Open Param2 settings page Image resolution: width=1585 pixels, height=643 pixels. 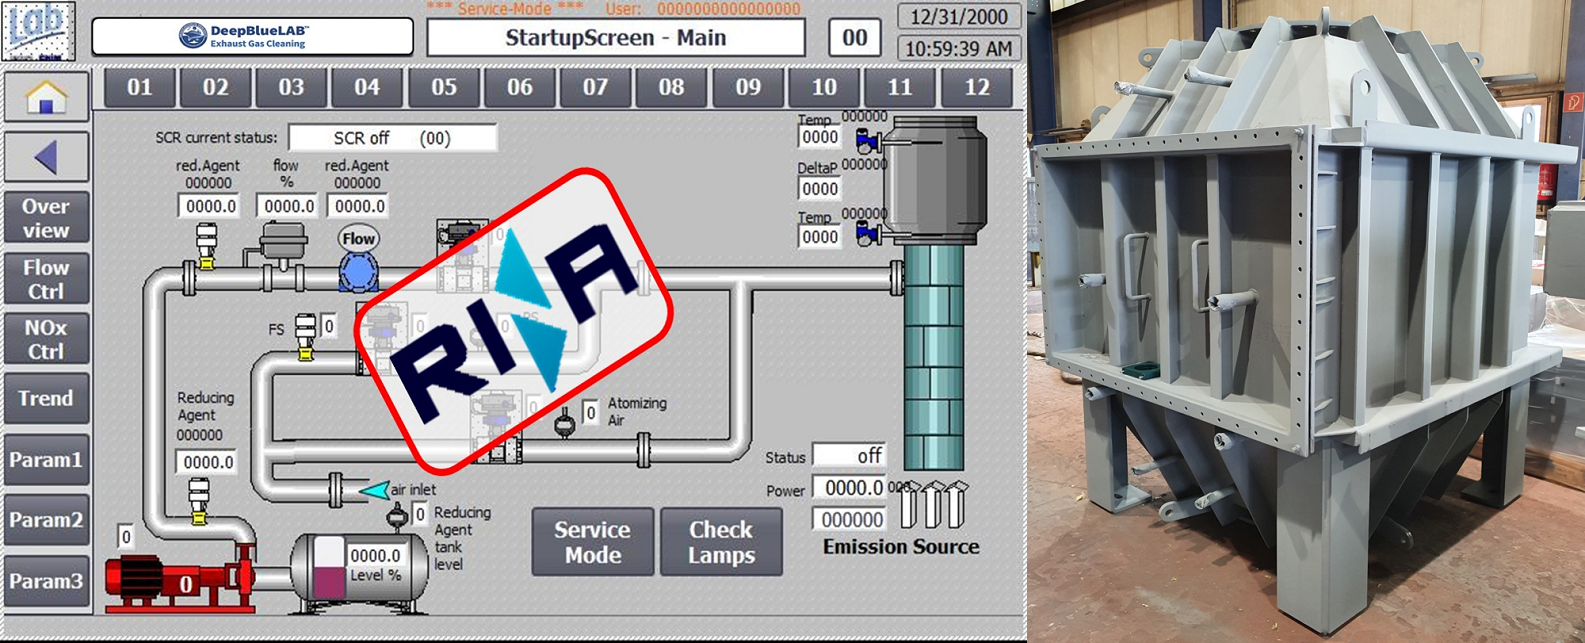pyautogui.click(x=46, y=520)
